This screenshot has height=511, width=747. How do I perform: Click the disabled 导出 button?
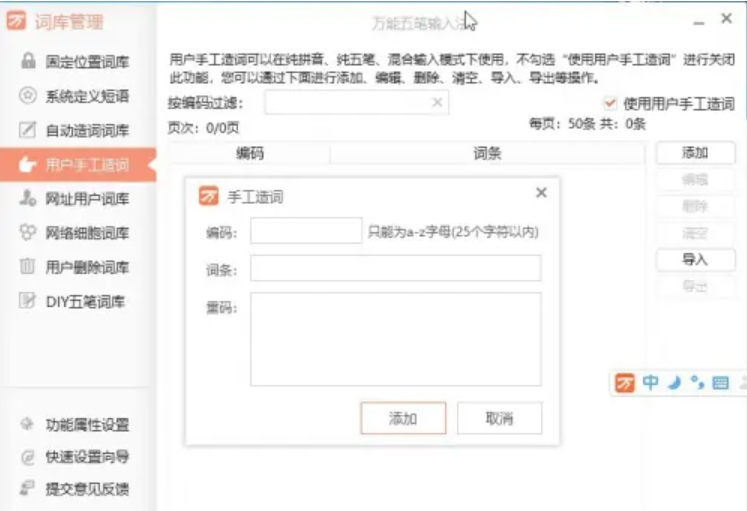tap(695, 286)
